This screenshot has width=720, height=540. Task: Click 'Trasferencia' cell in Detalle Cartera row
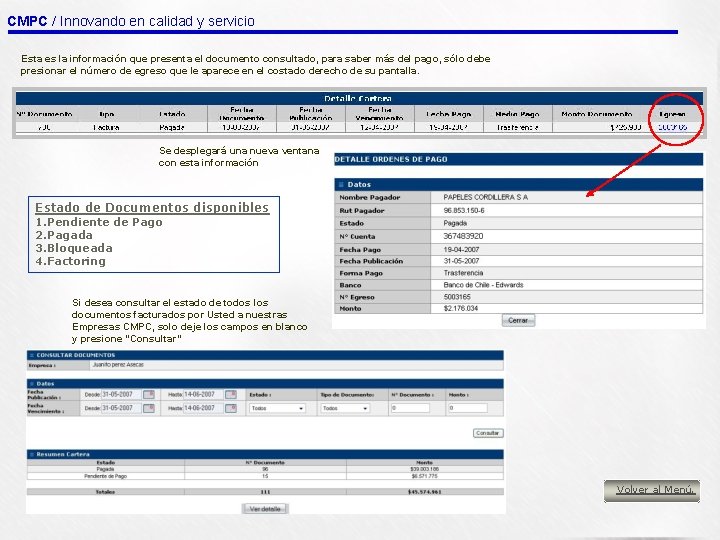tap(518, 127)
